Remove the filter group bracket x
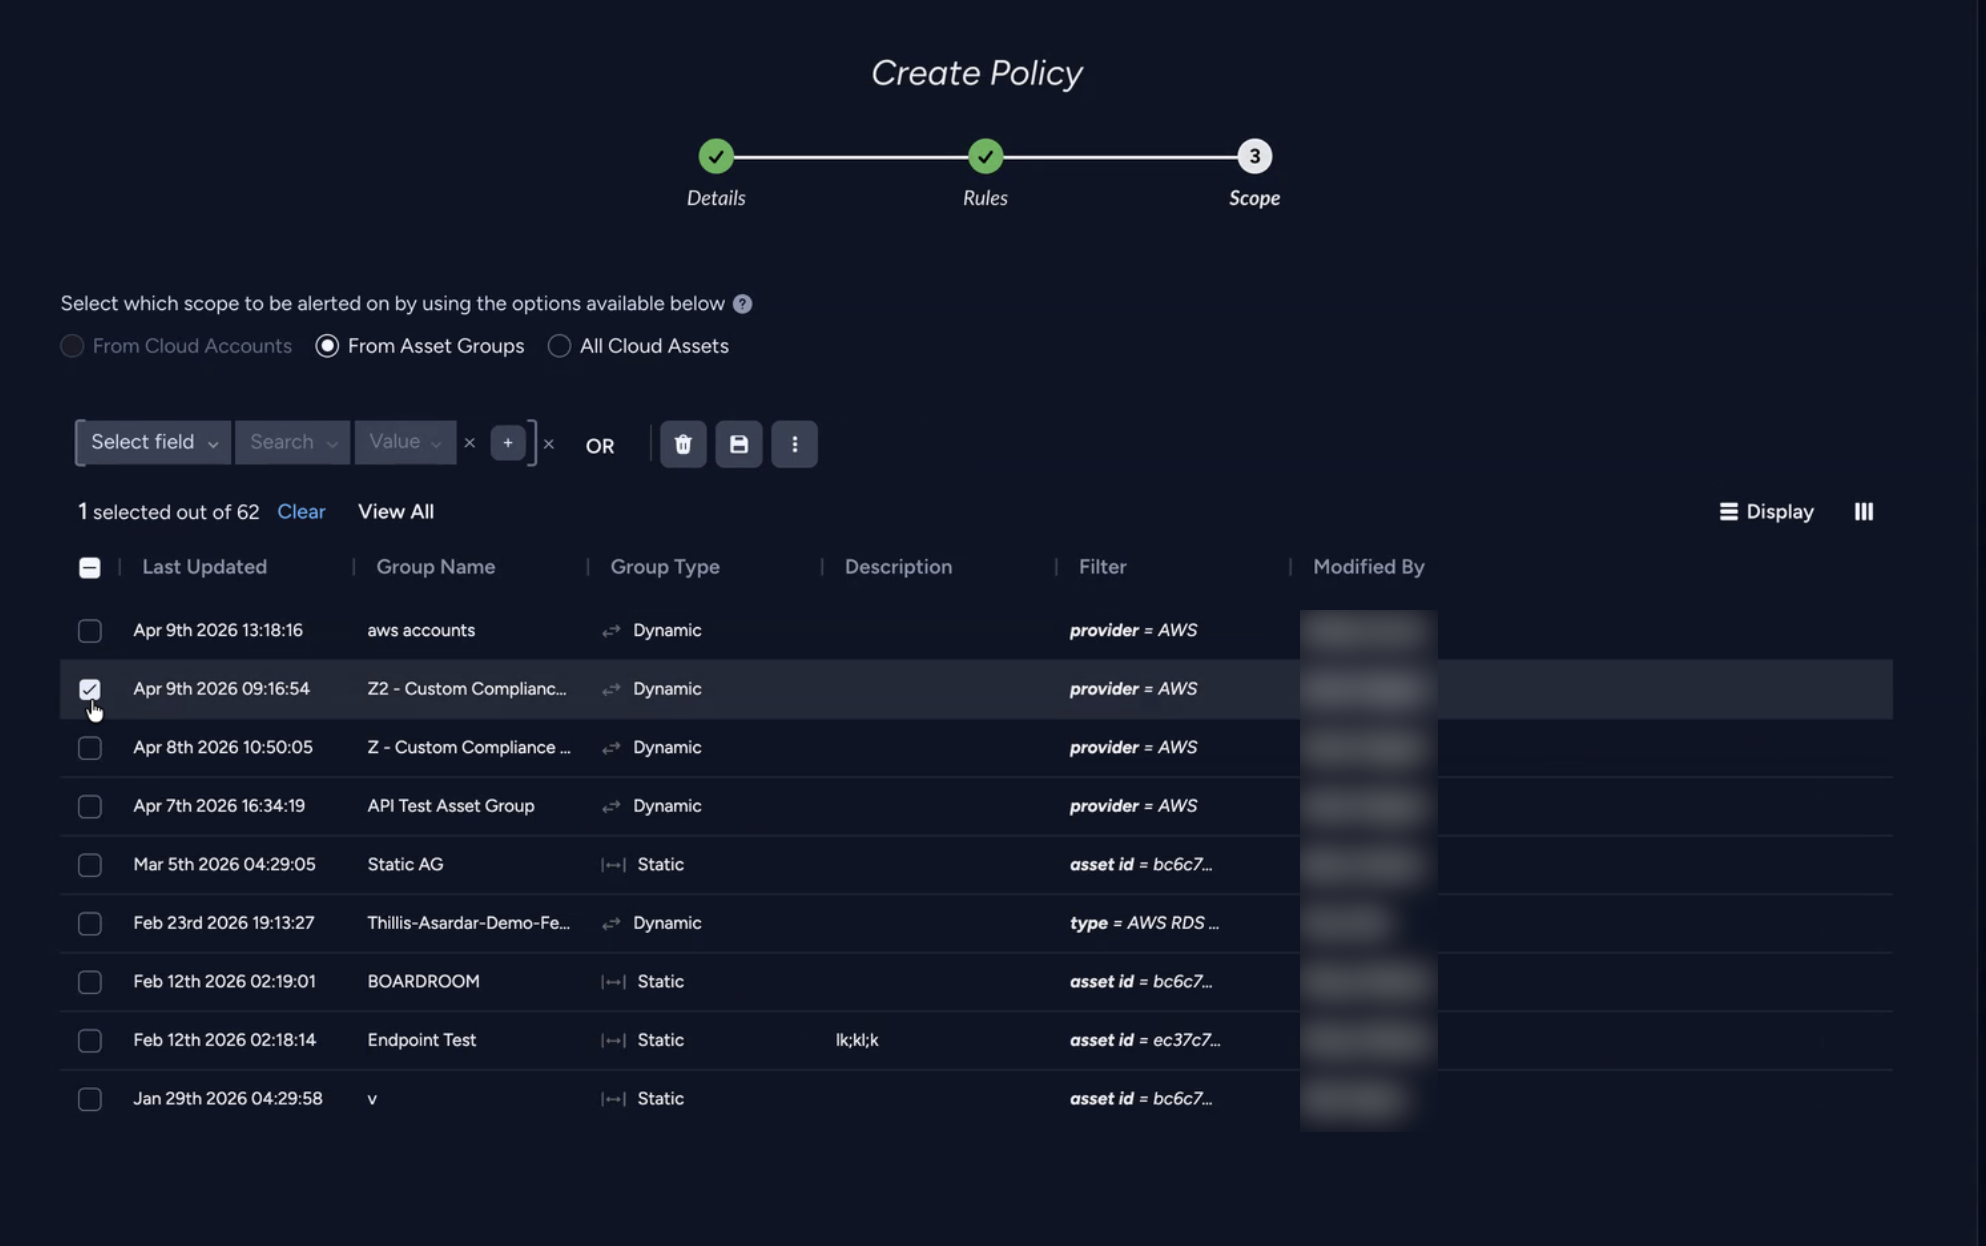 pyautogui.click(x=548, y=444)
